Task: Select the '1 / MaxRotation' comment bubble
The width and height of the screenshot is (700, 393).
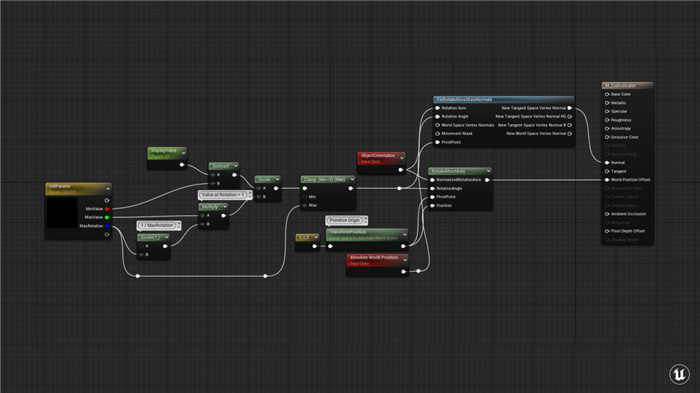Action: [158, 226]
